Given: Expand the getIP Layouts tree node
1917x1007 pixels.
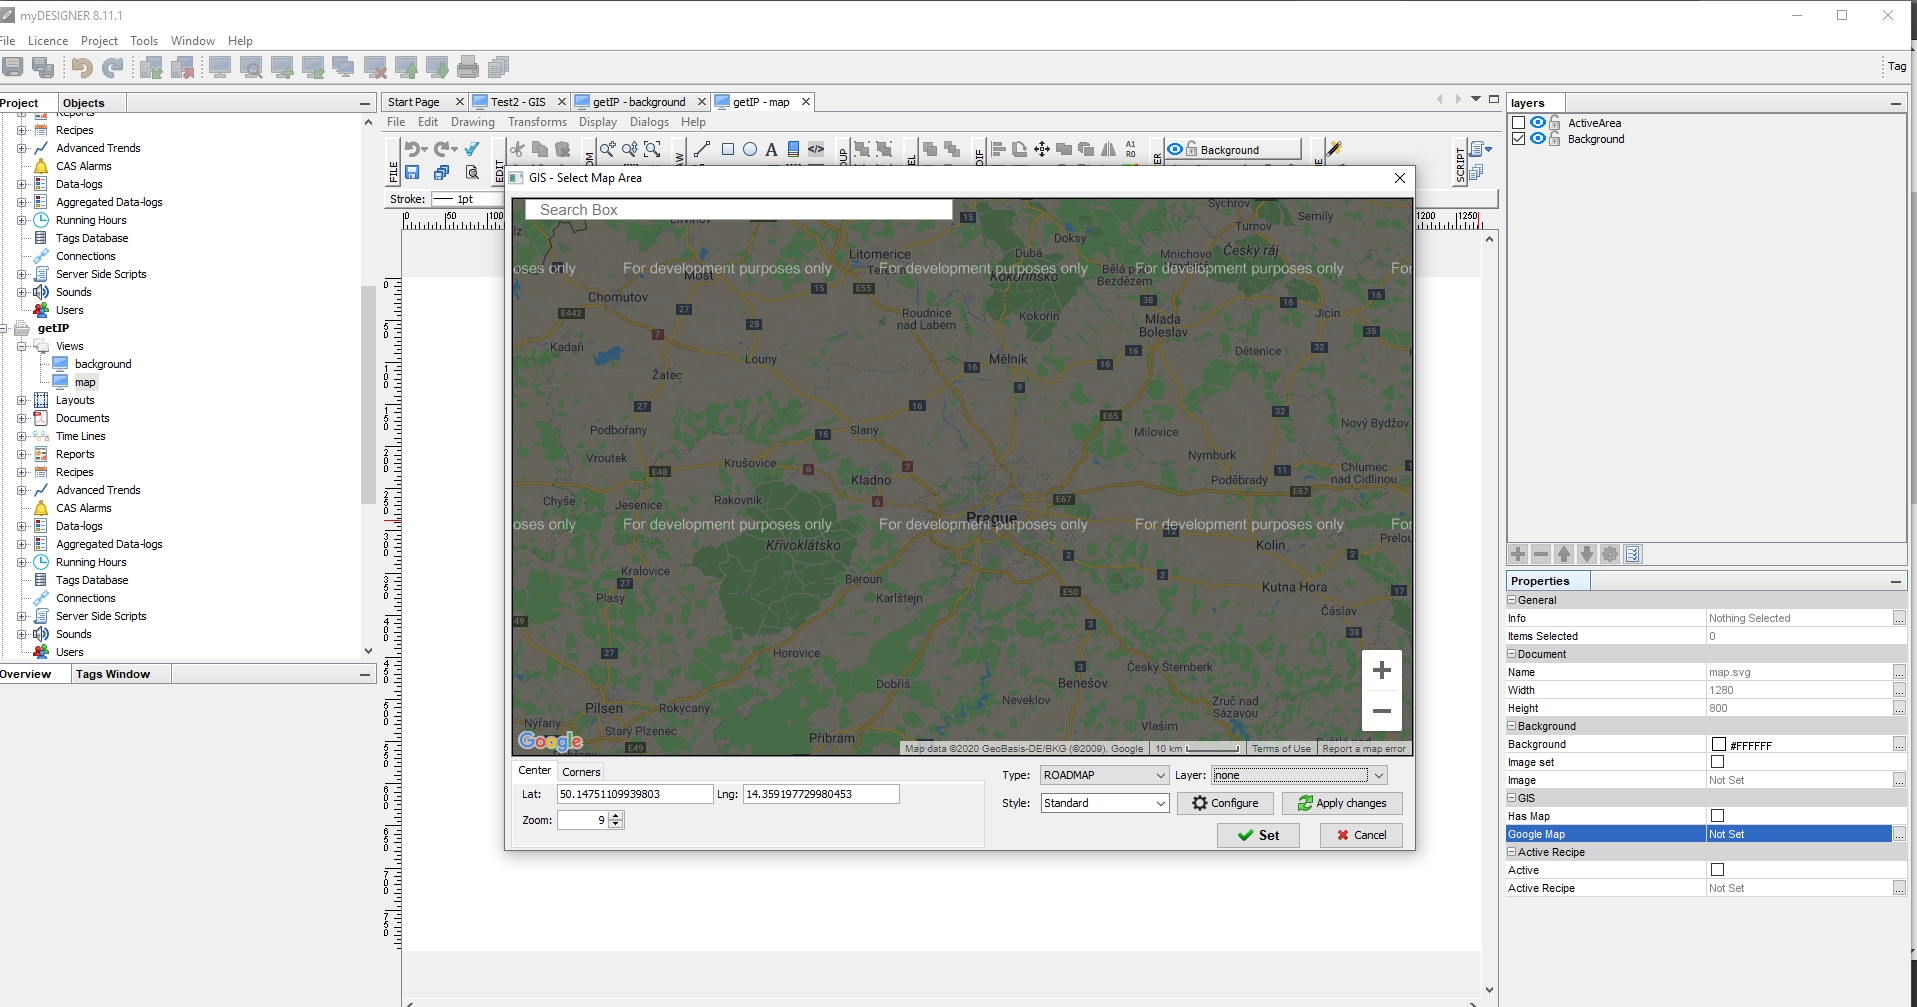Looking at the screenshot, I should (21, 400).
